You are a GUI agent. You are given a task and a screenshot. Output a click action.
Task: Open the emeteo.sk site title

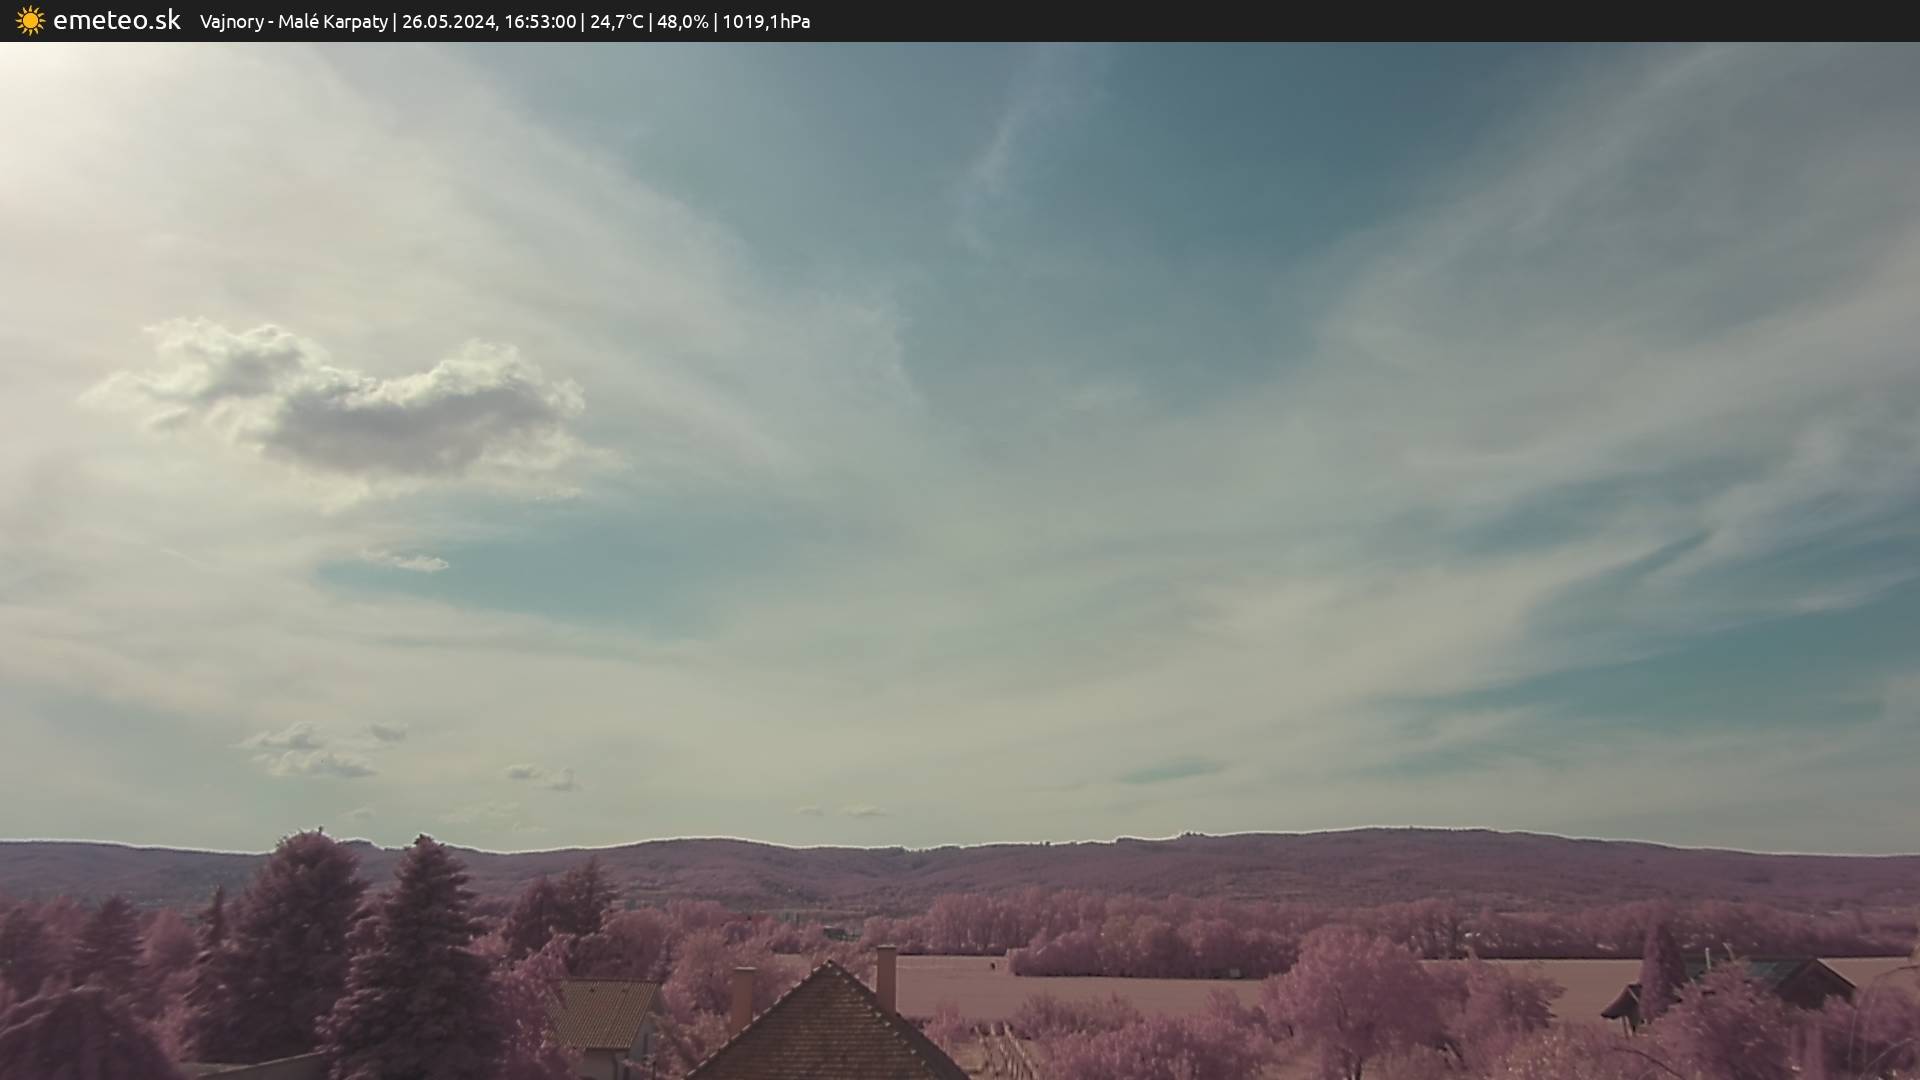tap(116, 21)
